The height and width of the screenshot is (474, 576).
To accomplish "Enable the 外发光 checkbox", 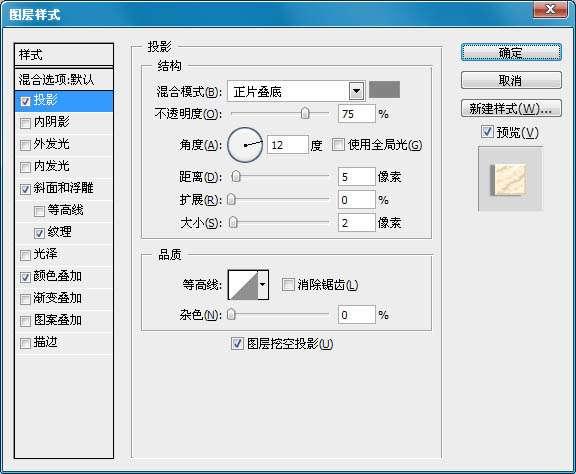I will 25,145.
